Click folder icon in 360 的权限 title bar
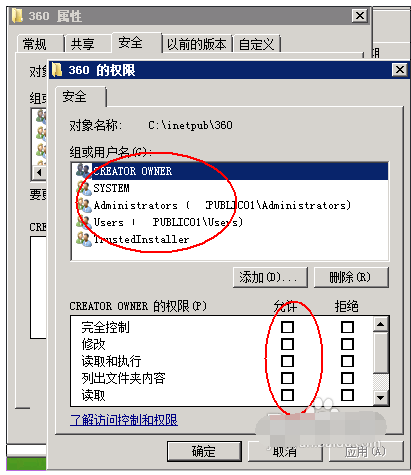Viewport: 411px width, 475px height. (x=57, y=70)
